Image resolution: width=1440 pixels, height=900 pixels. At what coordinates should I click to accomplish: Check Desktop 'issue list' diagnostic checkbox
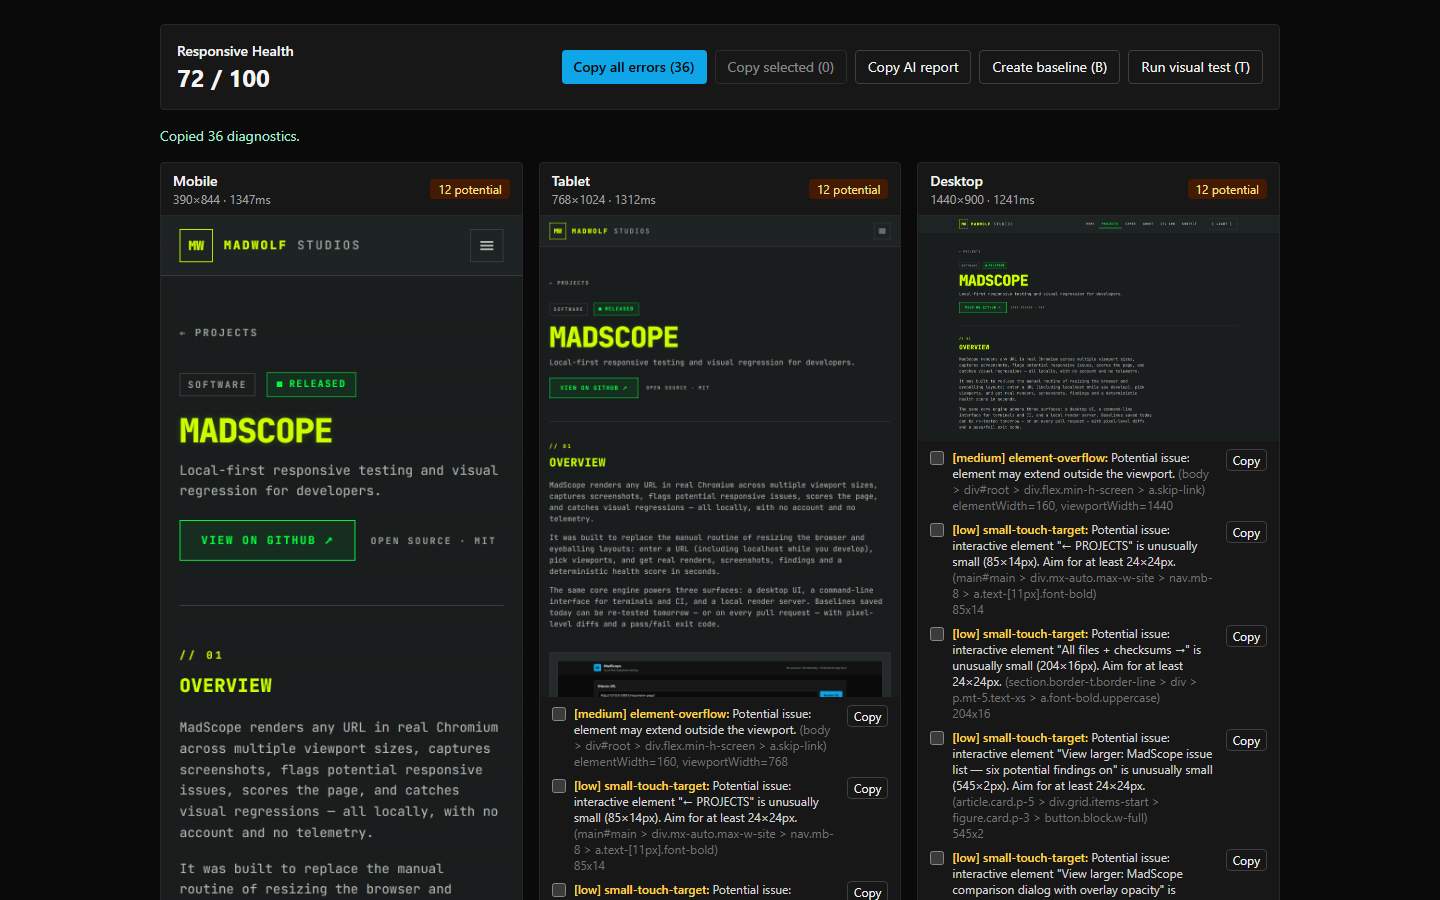click(x=937, y=738)
